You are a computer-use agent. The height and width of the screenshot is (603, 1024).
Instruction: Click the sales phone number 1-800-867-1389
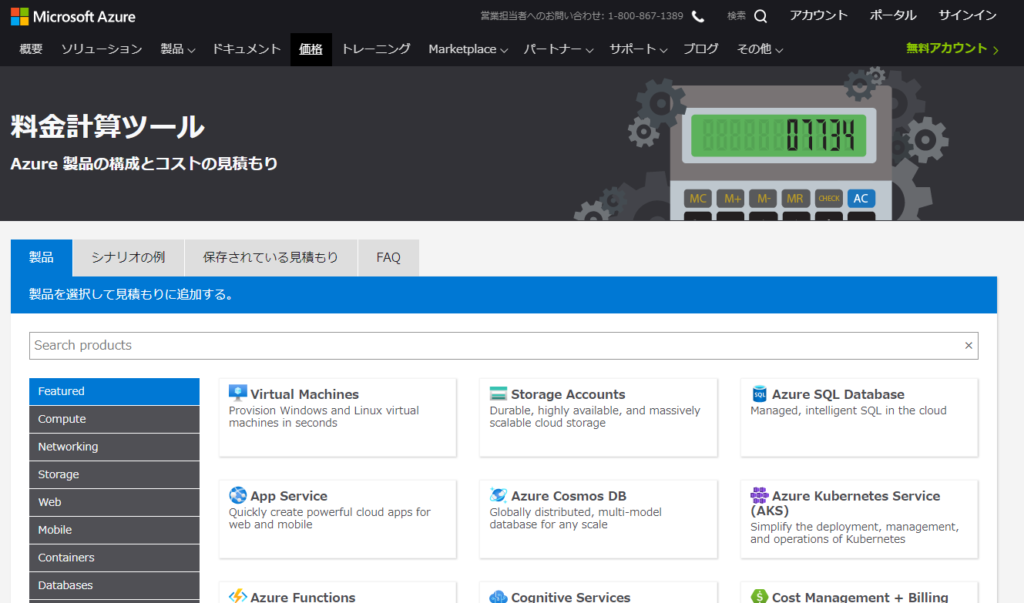point(645,16)
